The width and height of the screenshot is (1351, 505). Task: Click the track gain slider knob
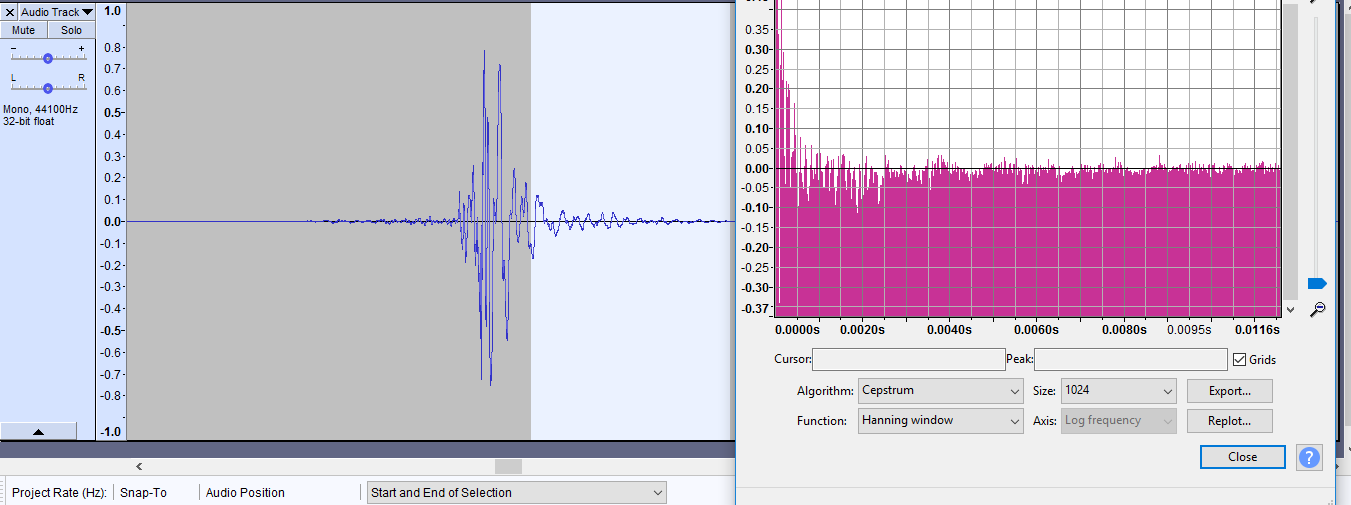pyautogui.click(x=47, y=58)
